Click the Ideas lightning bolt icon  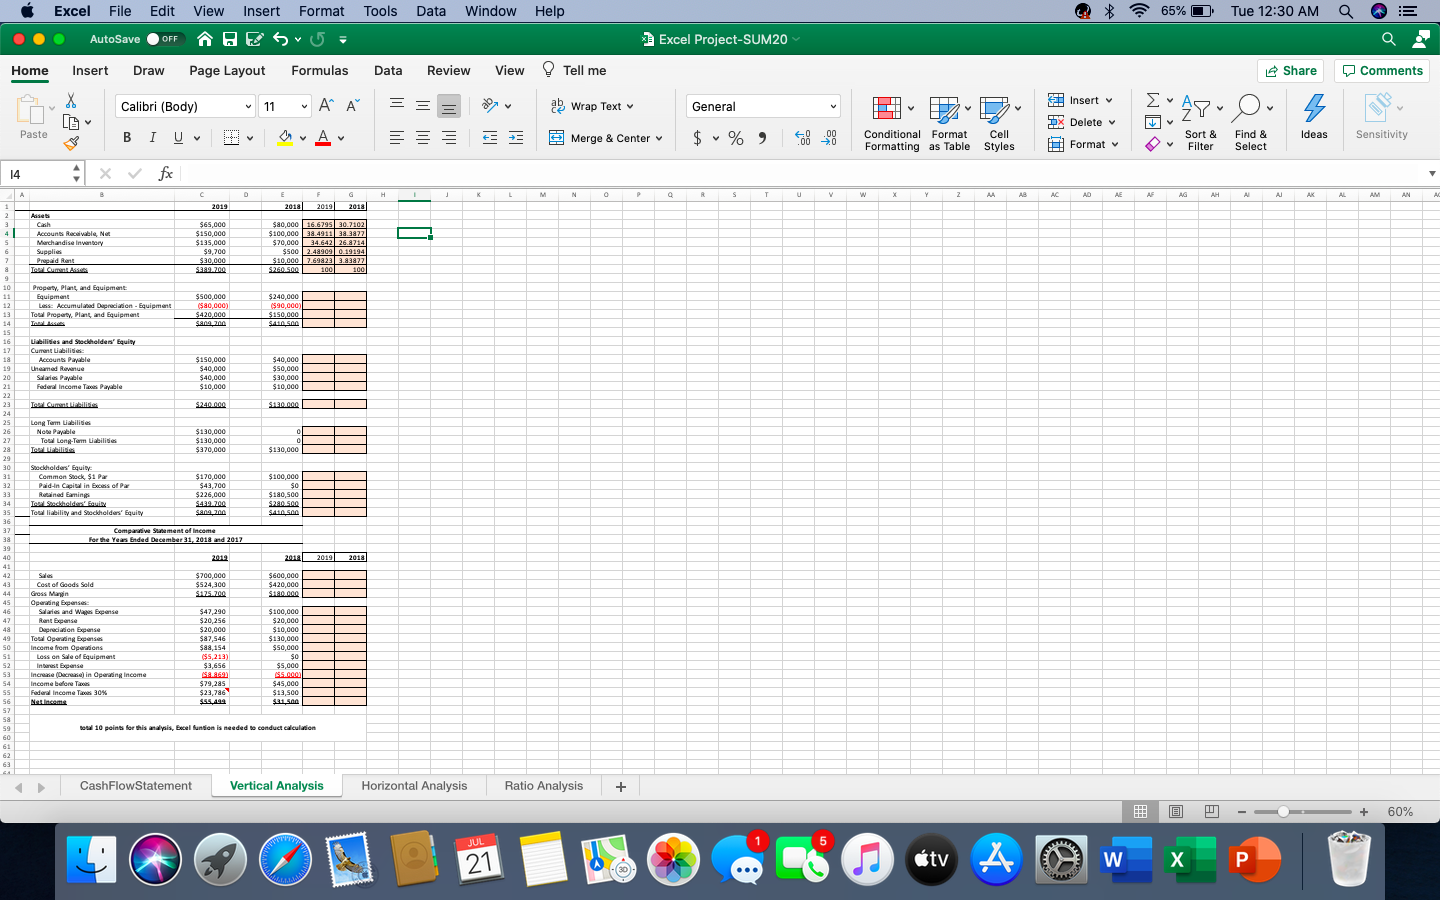1314,117
